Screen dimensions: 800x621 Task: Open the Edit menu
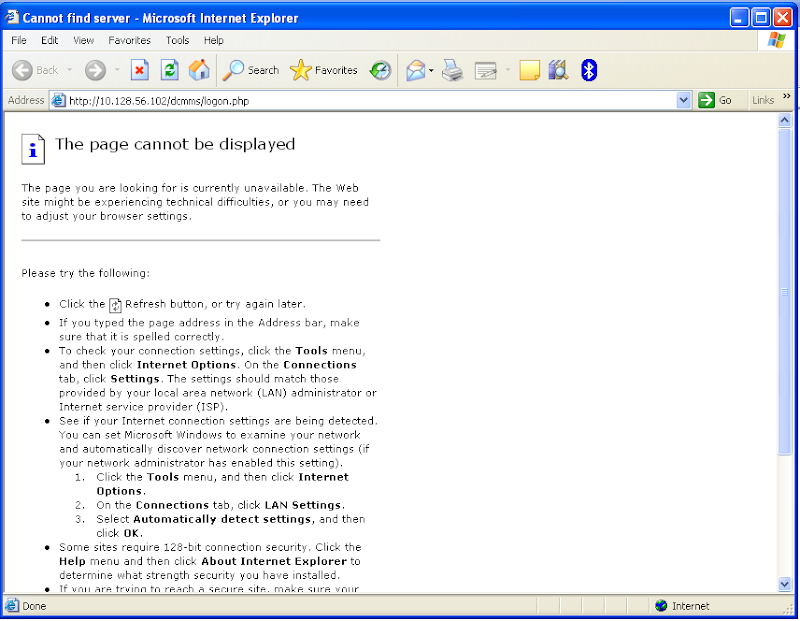tap(49, 40)
